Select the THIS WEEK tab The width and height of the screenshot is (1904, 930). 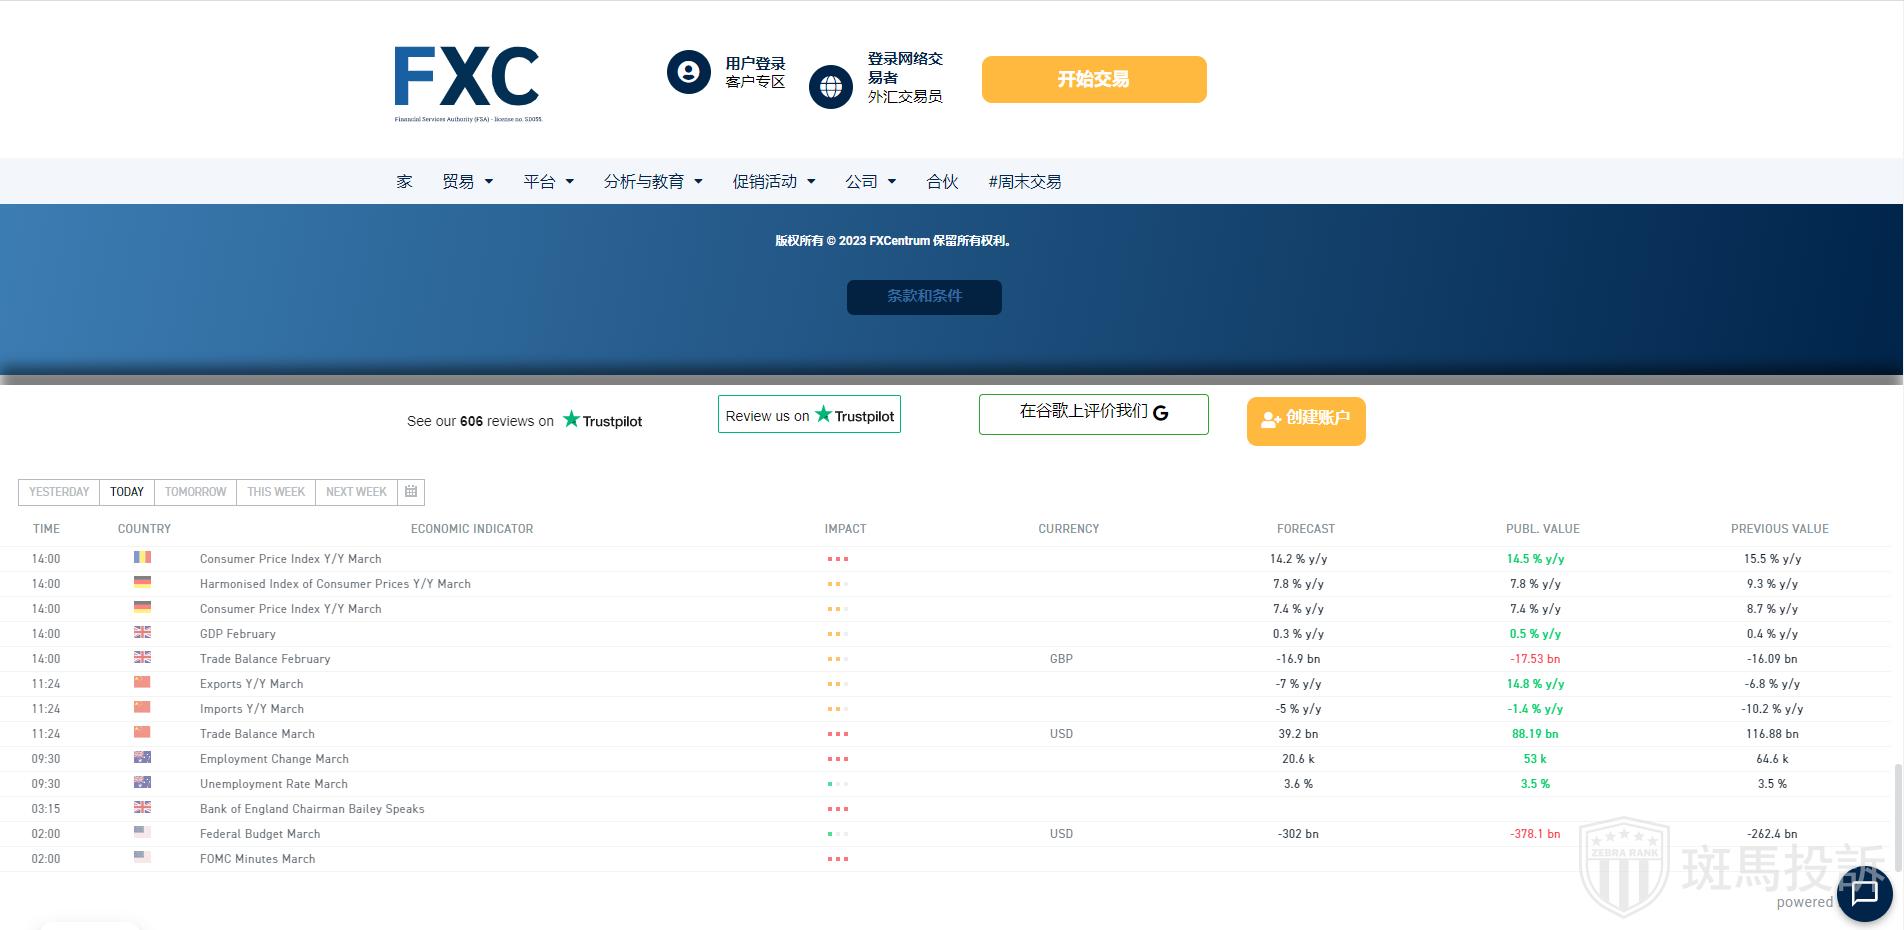pos(276,492)
